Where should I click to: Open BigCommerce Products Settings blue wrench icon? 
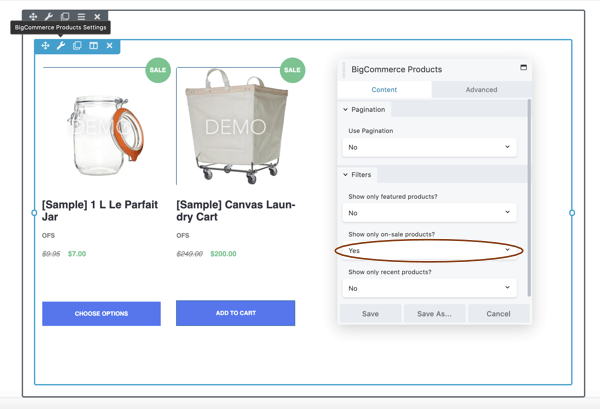61,46
